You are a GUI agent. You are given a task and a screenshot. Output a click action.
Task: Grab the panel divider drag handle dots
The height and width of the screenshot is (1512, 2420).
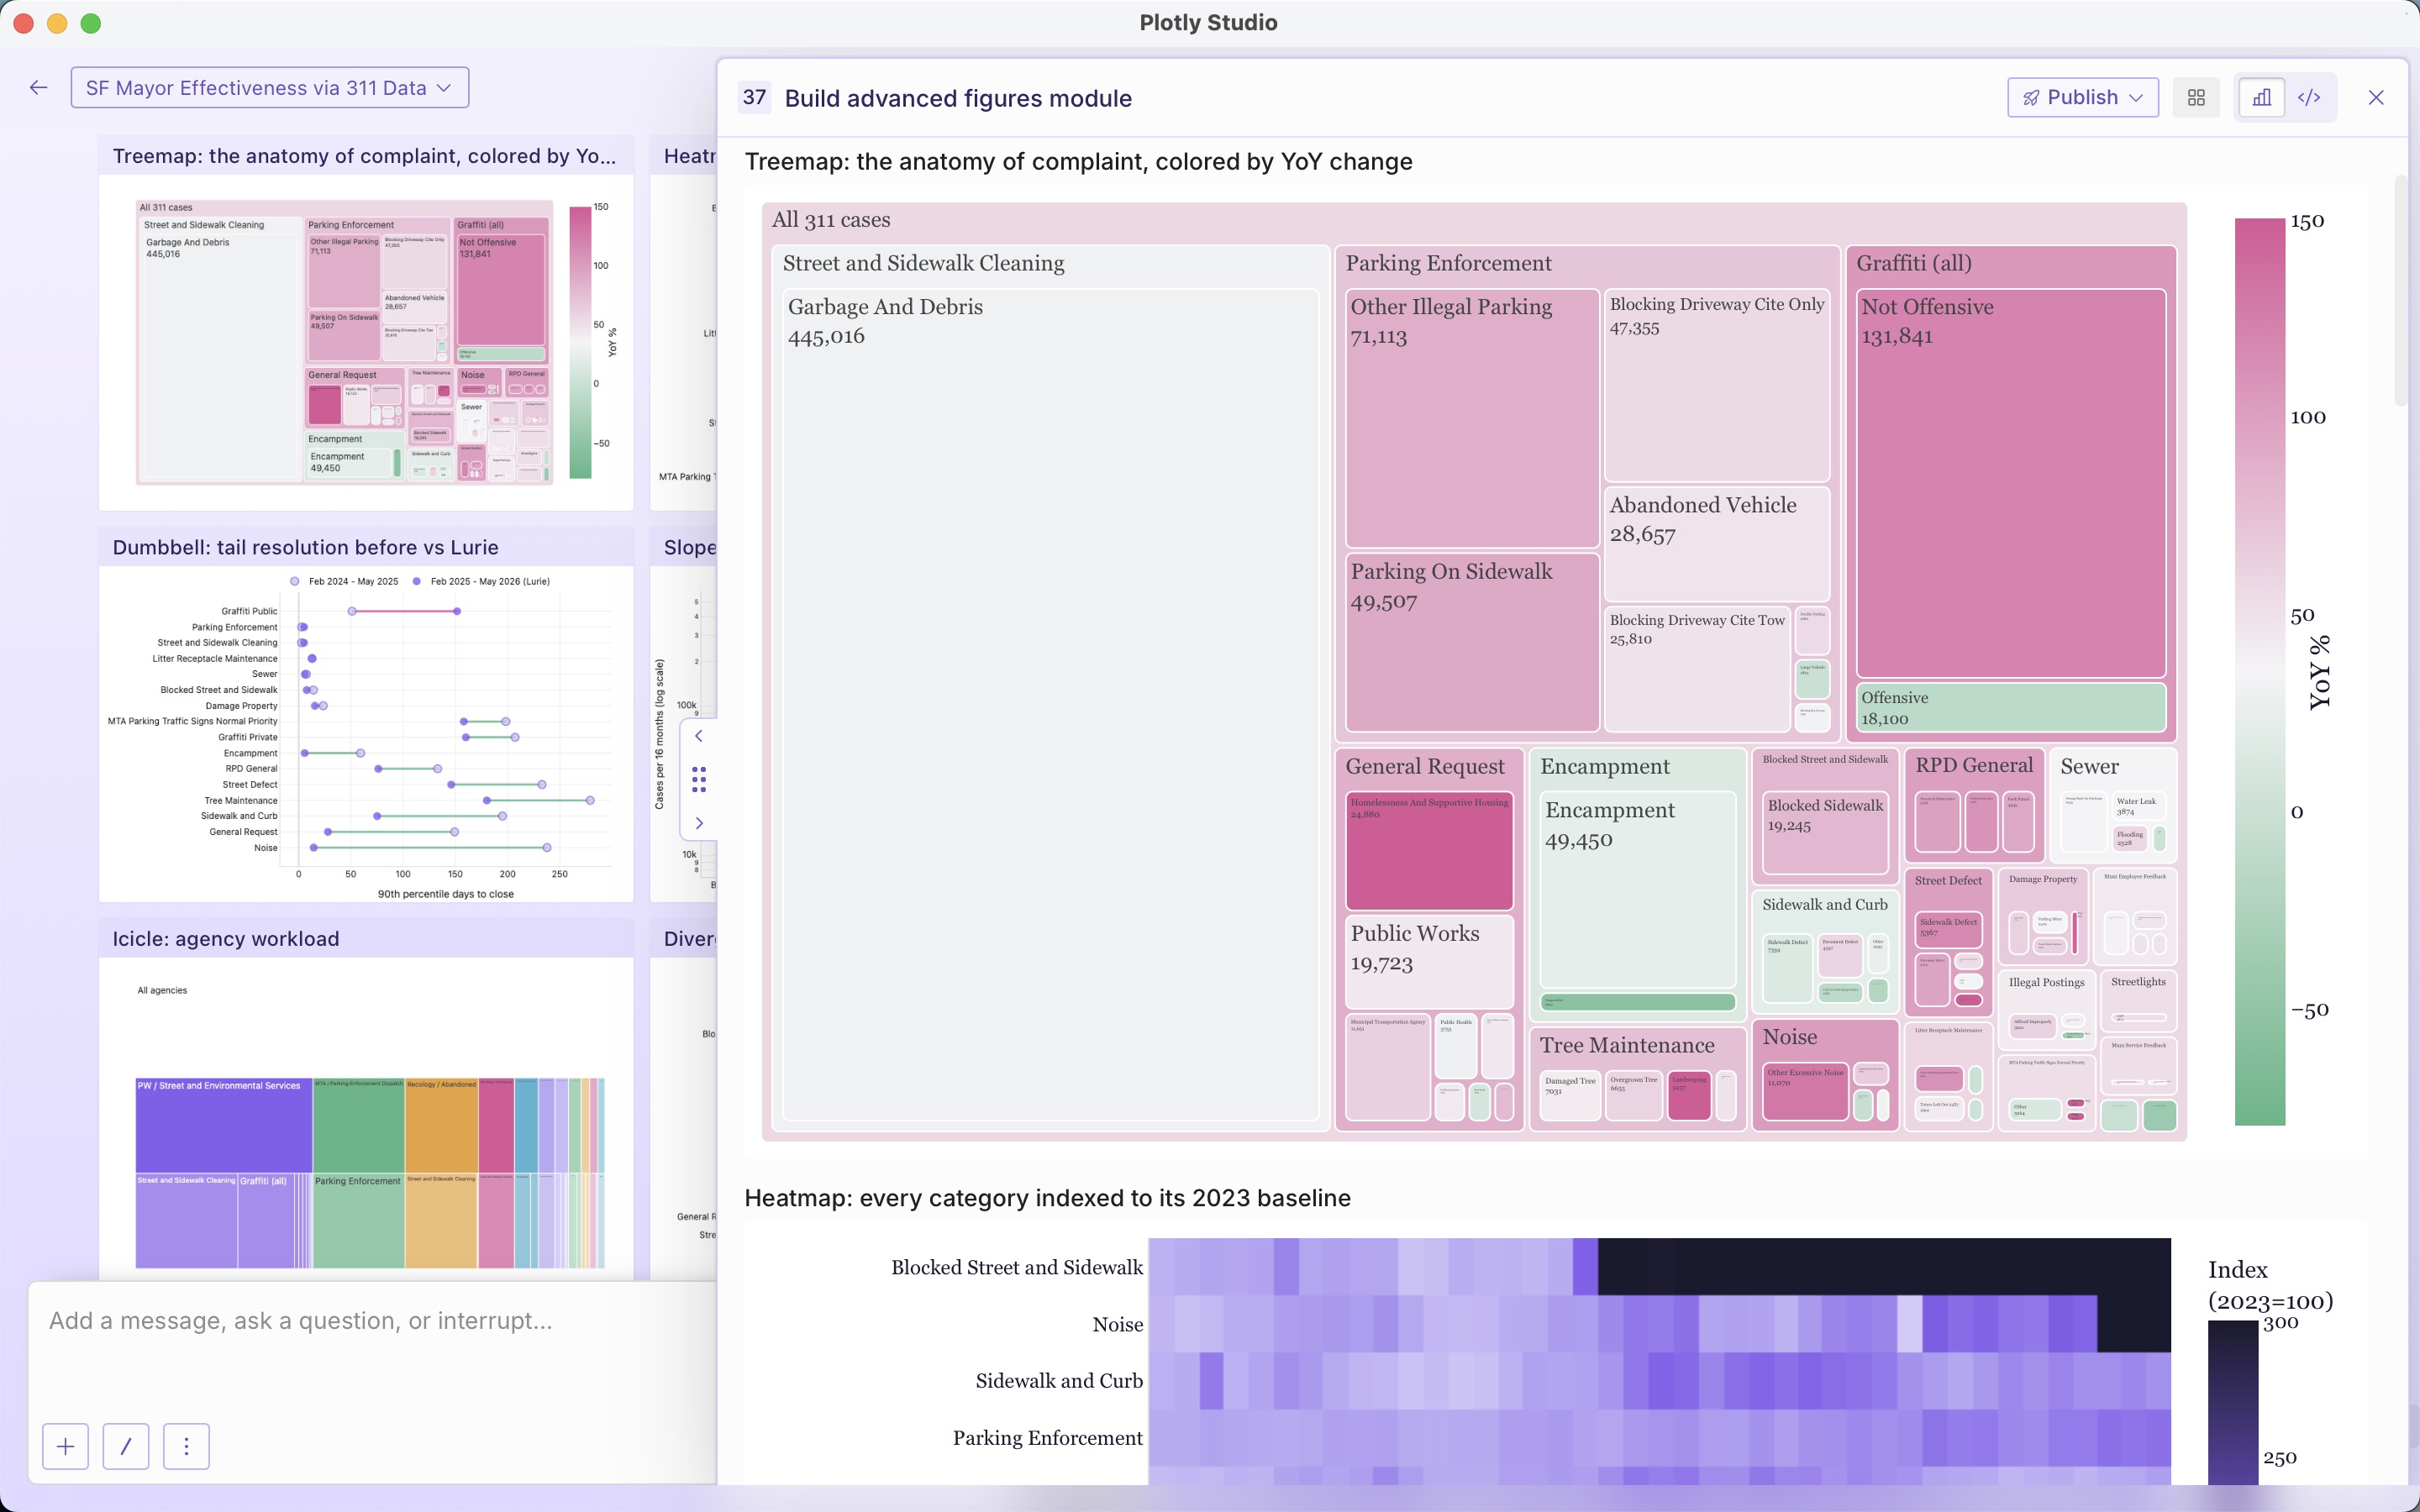coord(699,779)
